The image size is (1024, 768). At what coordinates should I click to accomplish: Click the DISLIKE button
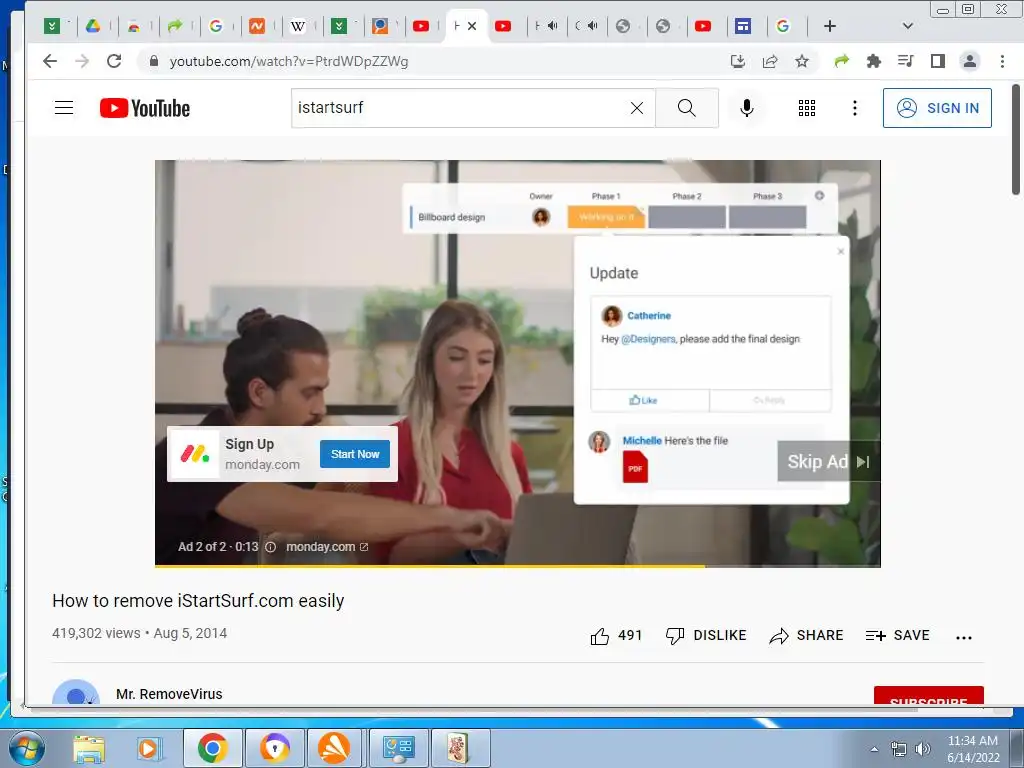[x=706, y=635]
